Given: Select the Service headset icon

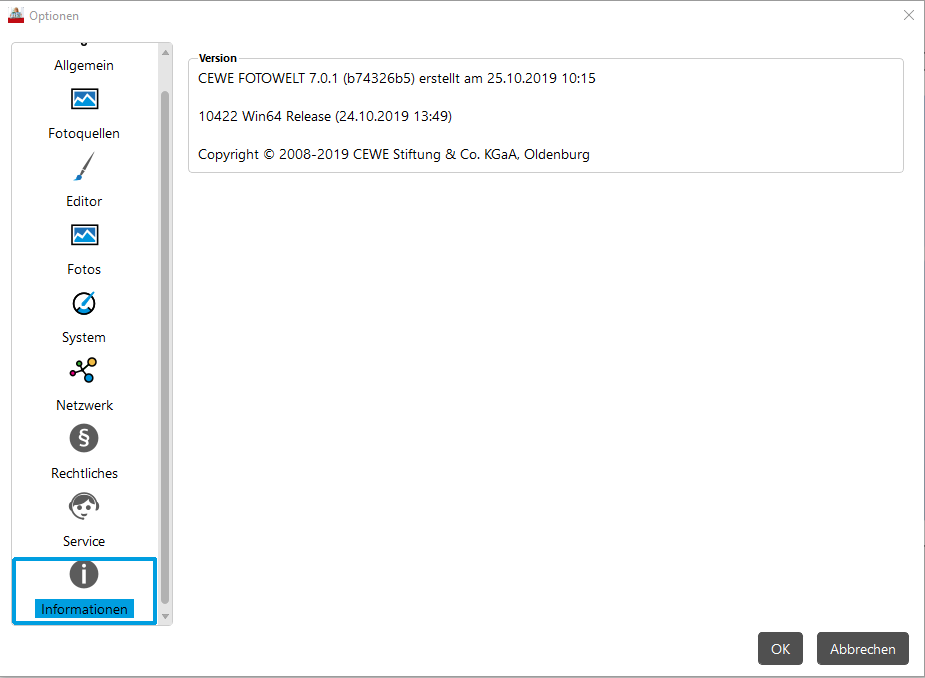Looking at the screenshot, I should coord(84,506).
